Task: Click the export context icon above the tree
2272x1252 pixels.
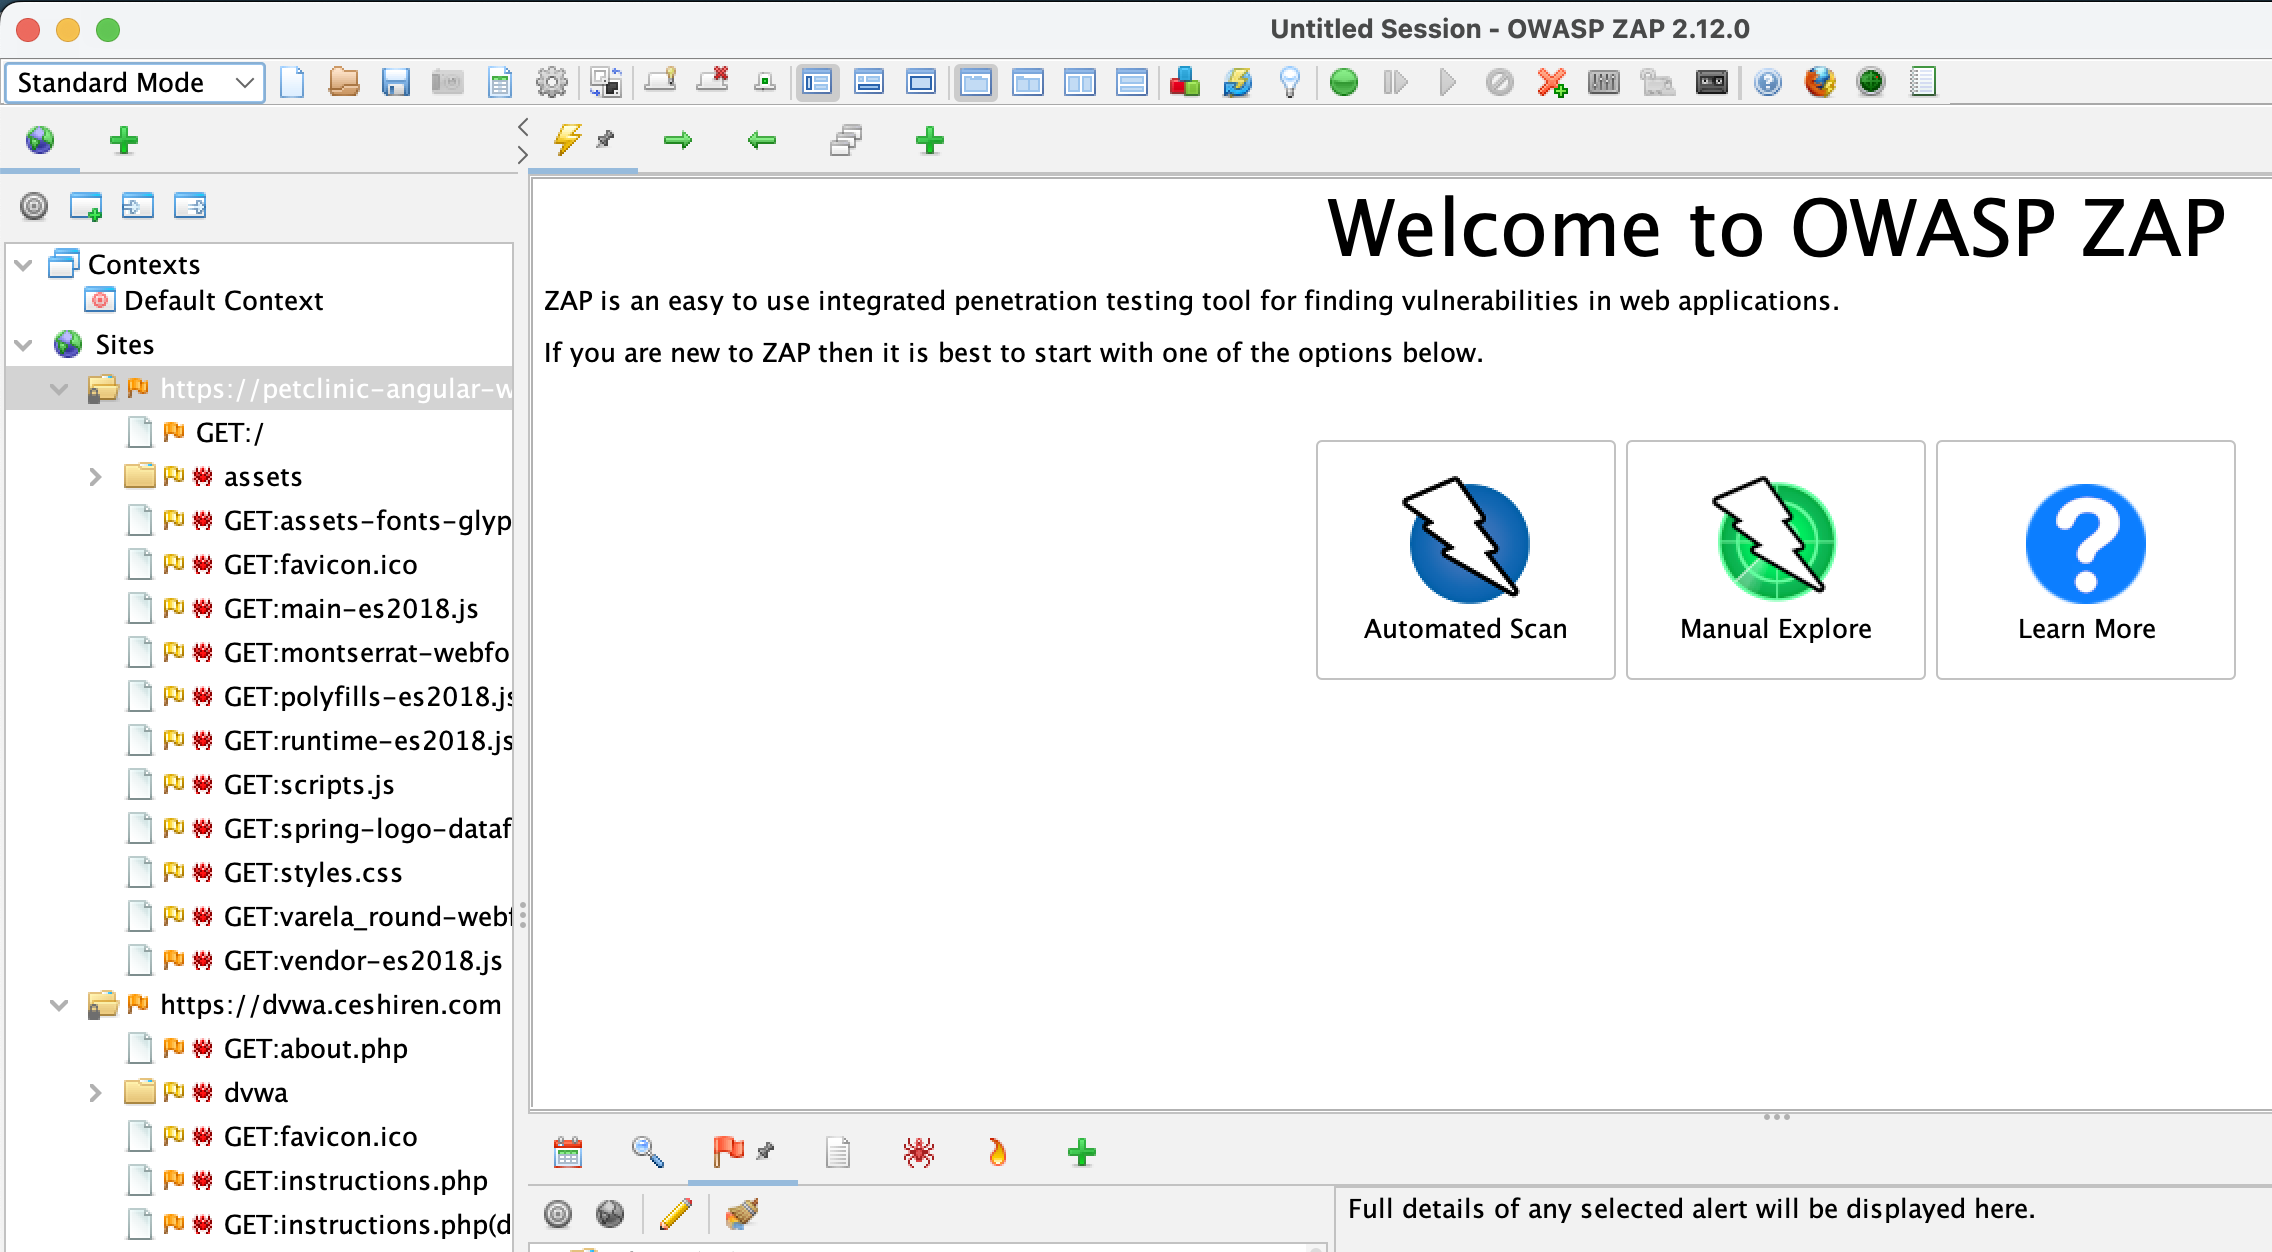Action: tap(190, 207)
